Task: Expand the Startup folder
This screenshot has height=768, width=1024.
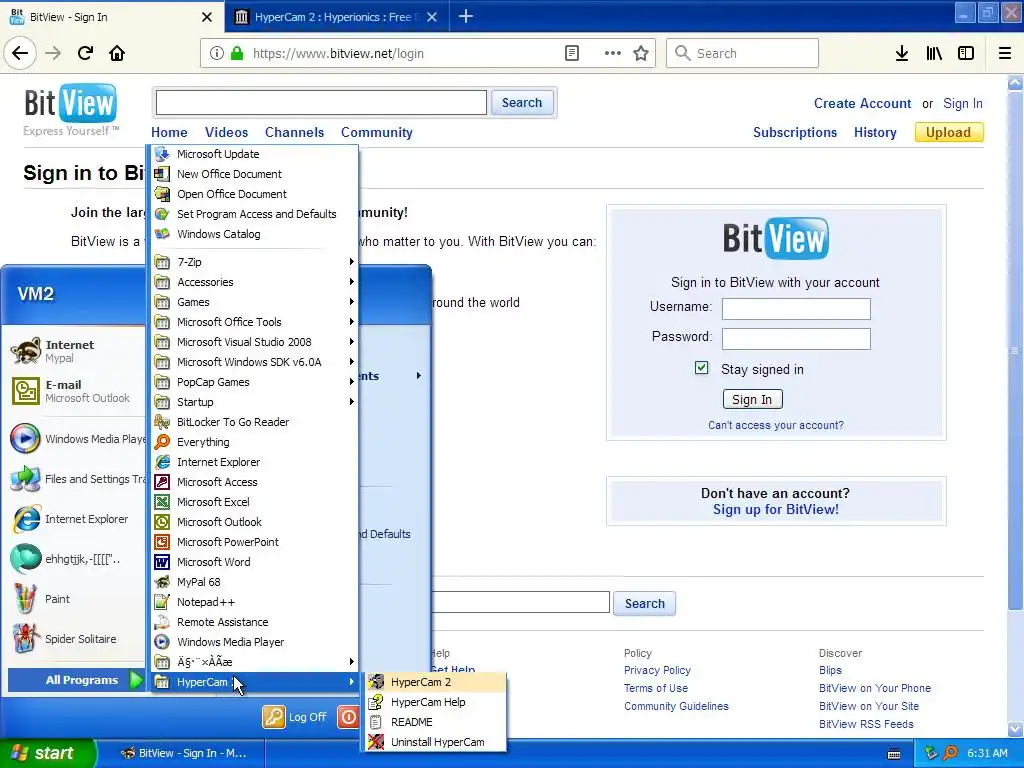Action: [x=255, y=402]
